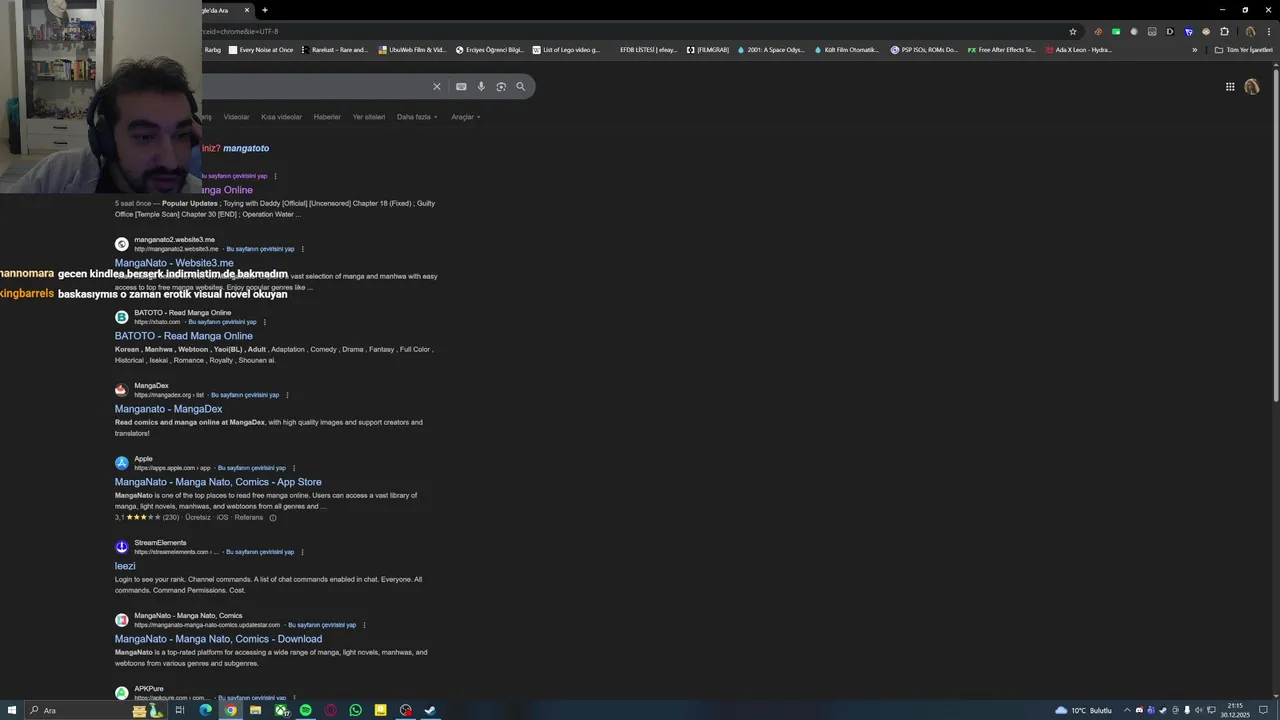This screenshot has width=1280, height=720.
Task: Open Xbox app from the taskbar
Action: click(281, 710)
